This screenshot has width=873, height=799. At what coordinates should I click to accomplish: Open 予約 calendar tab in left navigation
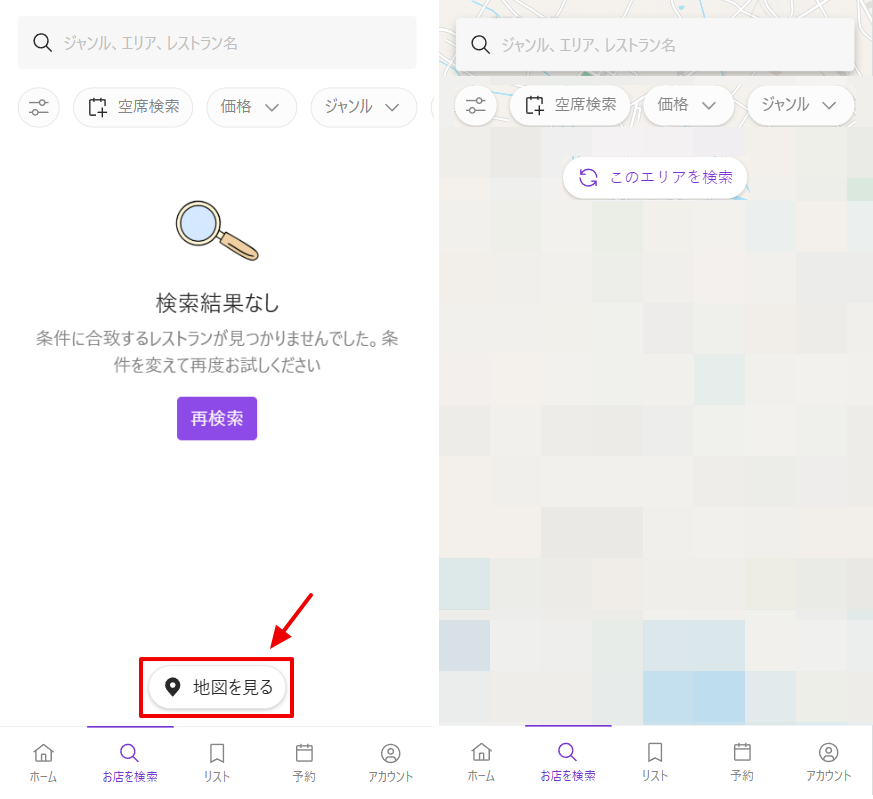305,762
